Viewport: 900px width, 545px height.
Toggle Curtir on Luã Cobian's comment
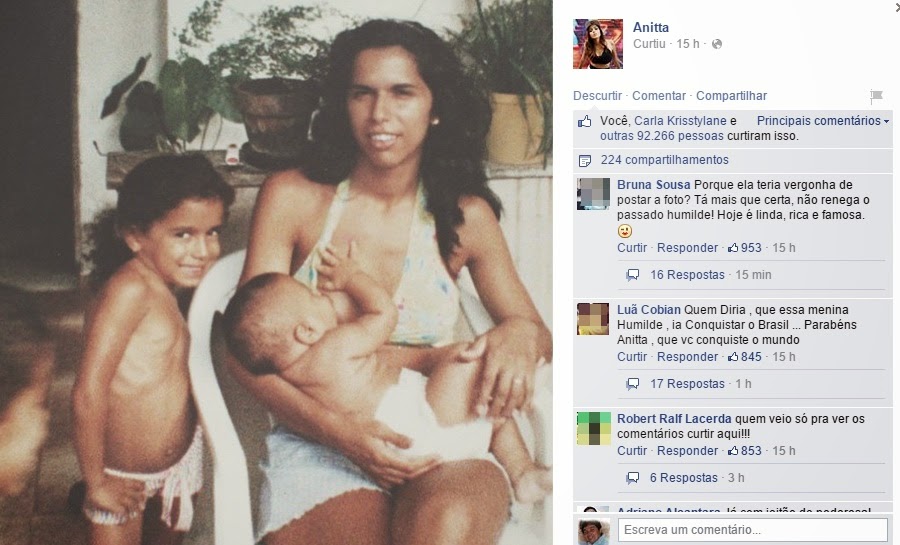click(x=631, y=357)
